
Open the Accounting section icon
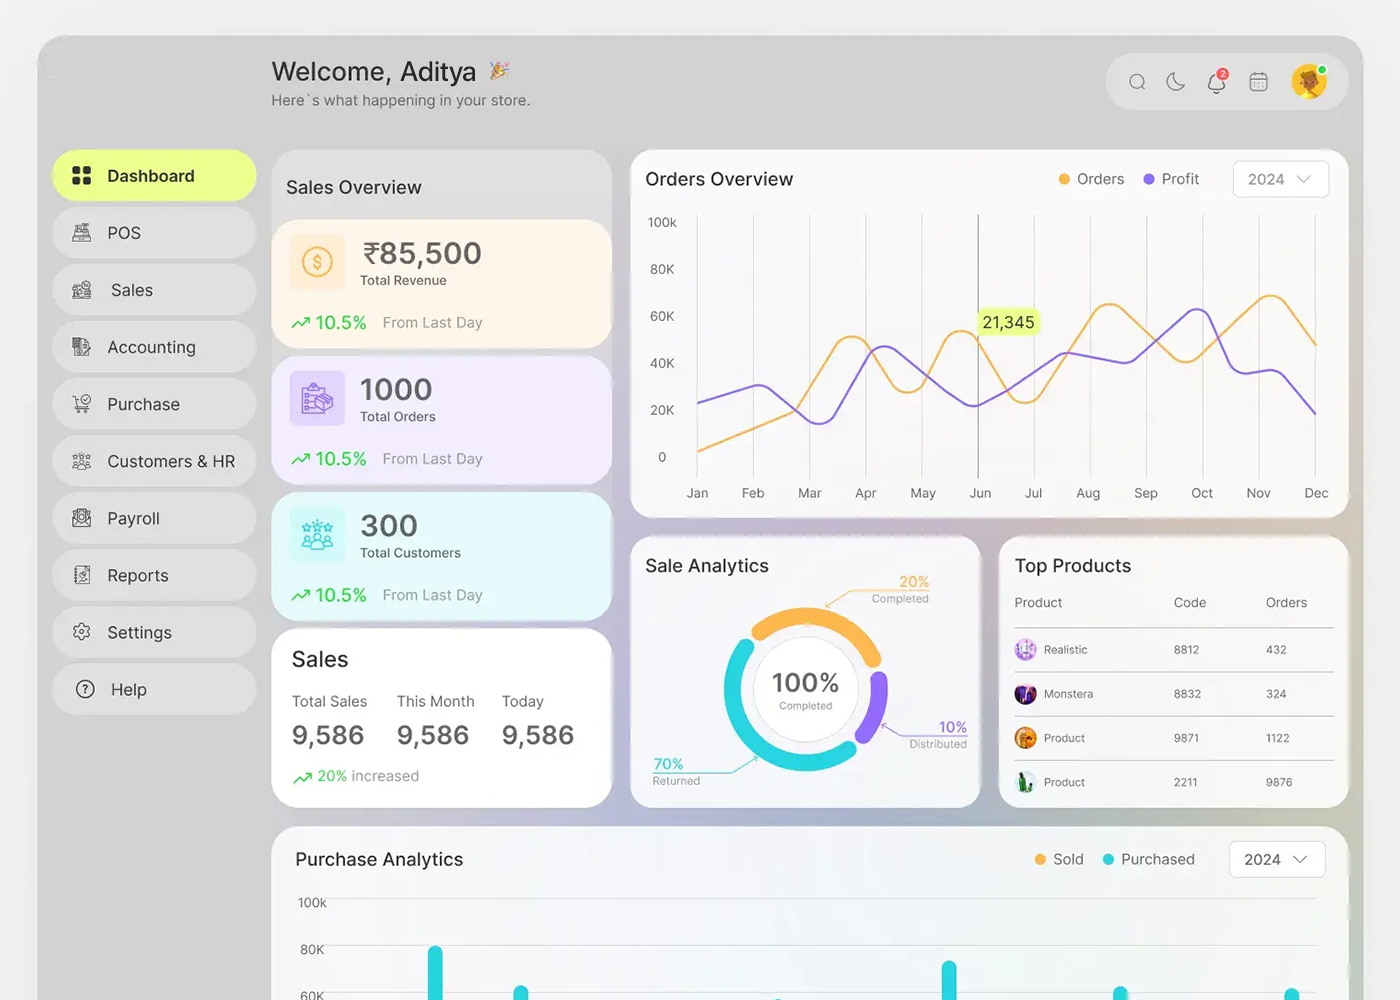[81, 346]
